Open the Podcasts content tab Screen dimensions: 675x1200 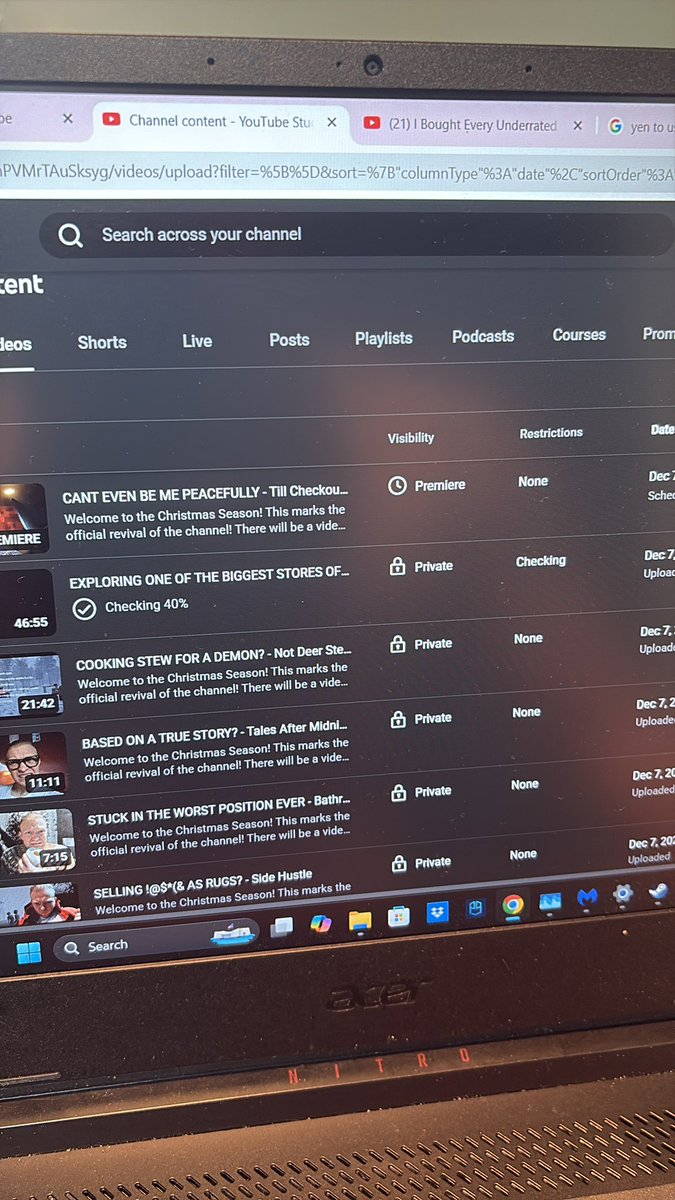[x=483, y=336]
